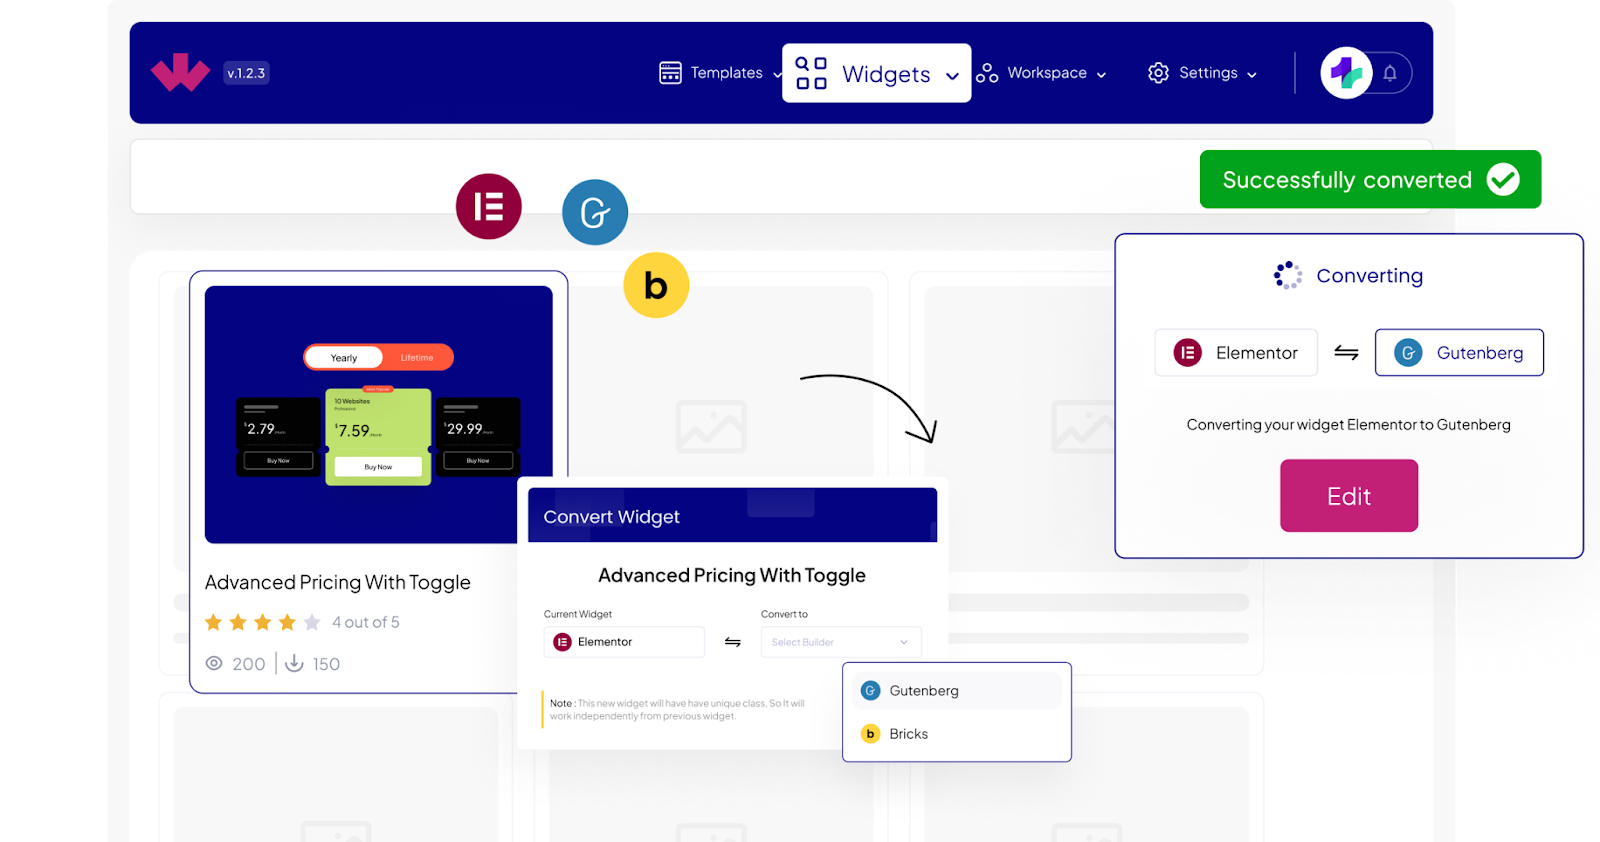Click the 150 downloads count
Image resolution: width=1600 pixels, height=842 pixels.
pyautogui.click(x=326, y=664)
